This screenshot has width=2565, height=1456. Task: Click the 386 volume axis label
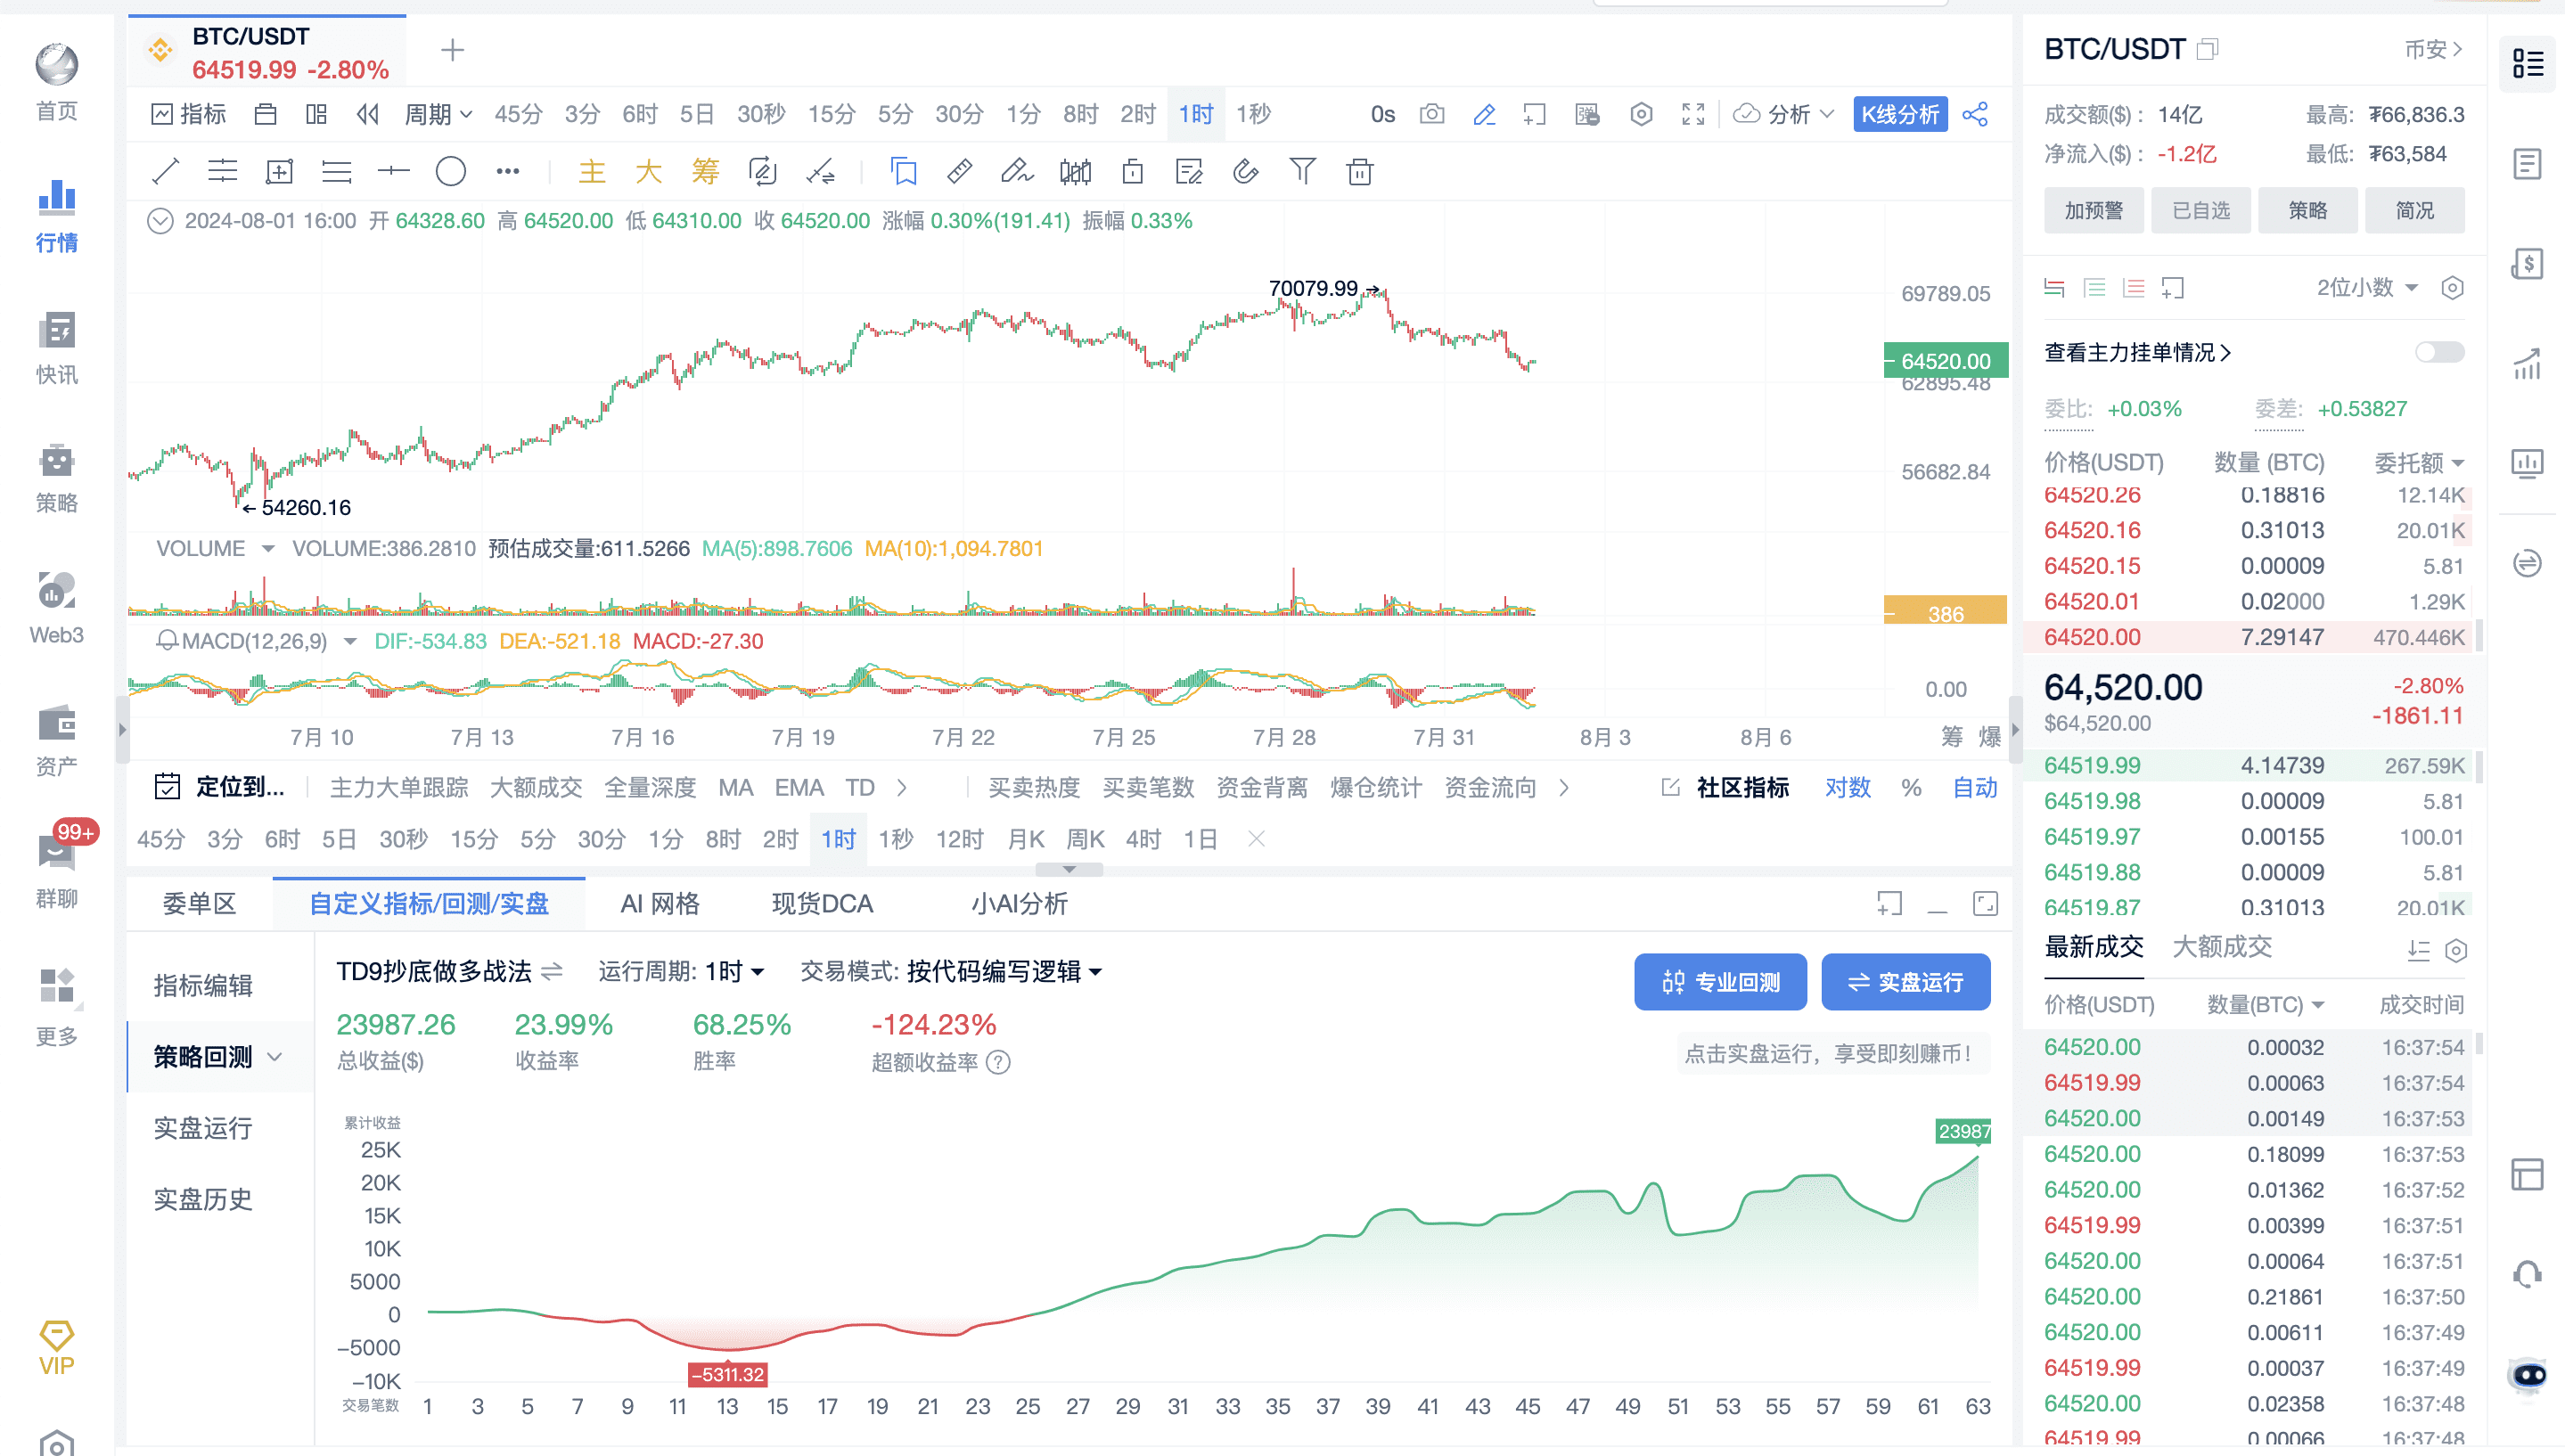[1945, 613]
